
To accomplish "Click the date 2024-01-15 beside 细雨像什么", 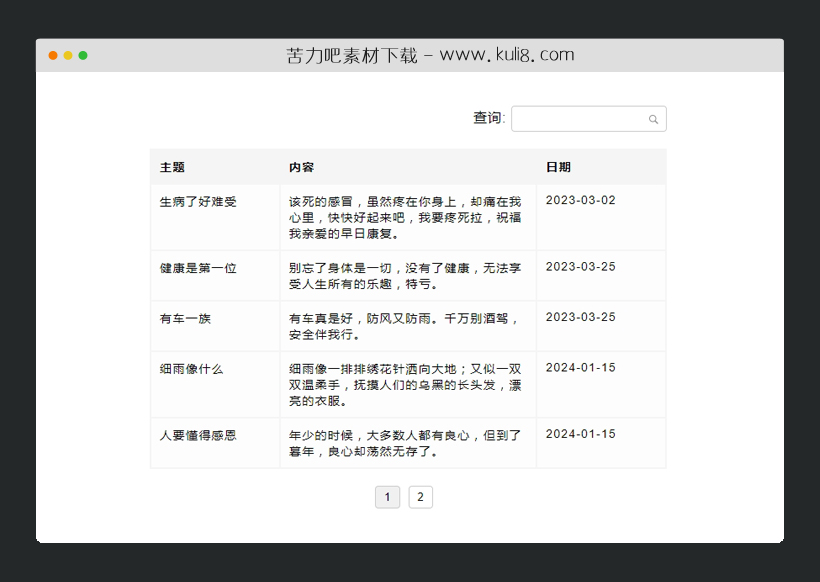I will coord(583,366).
